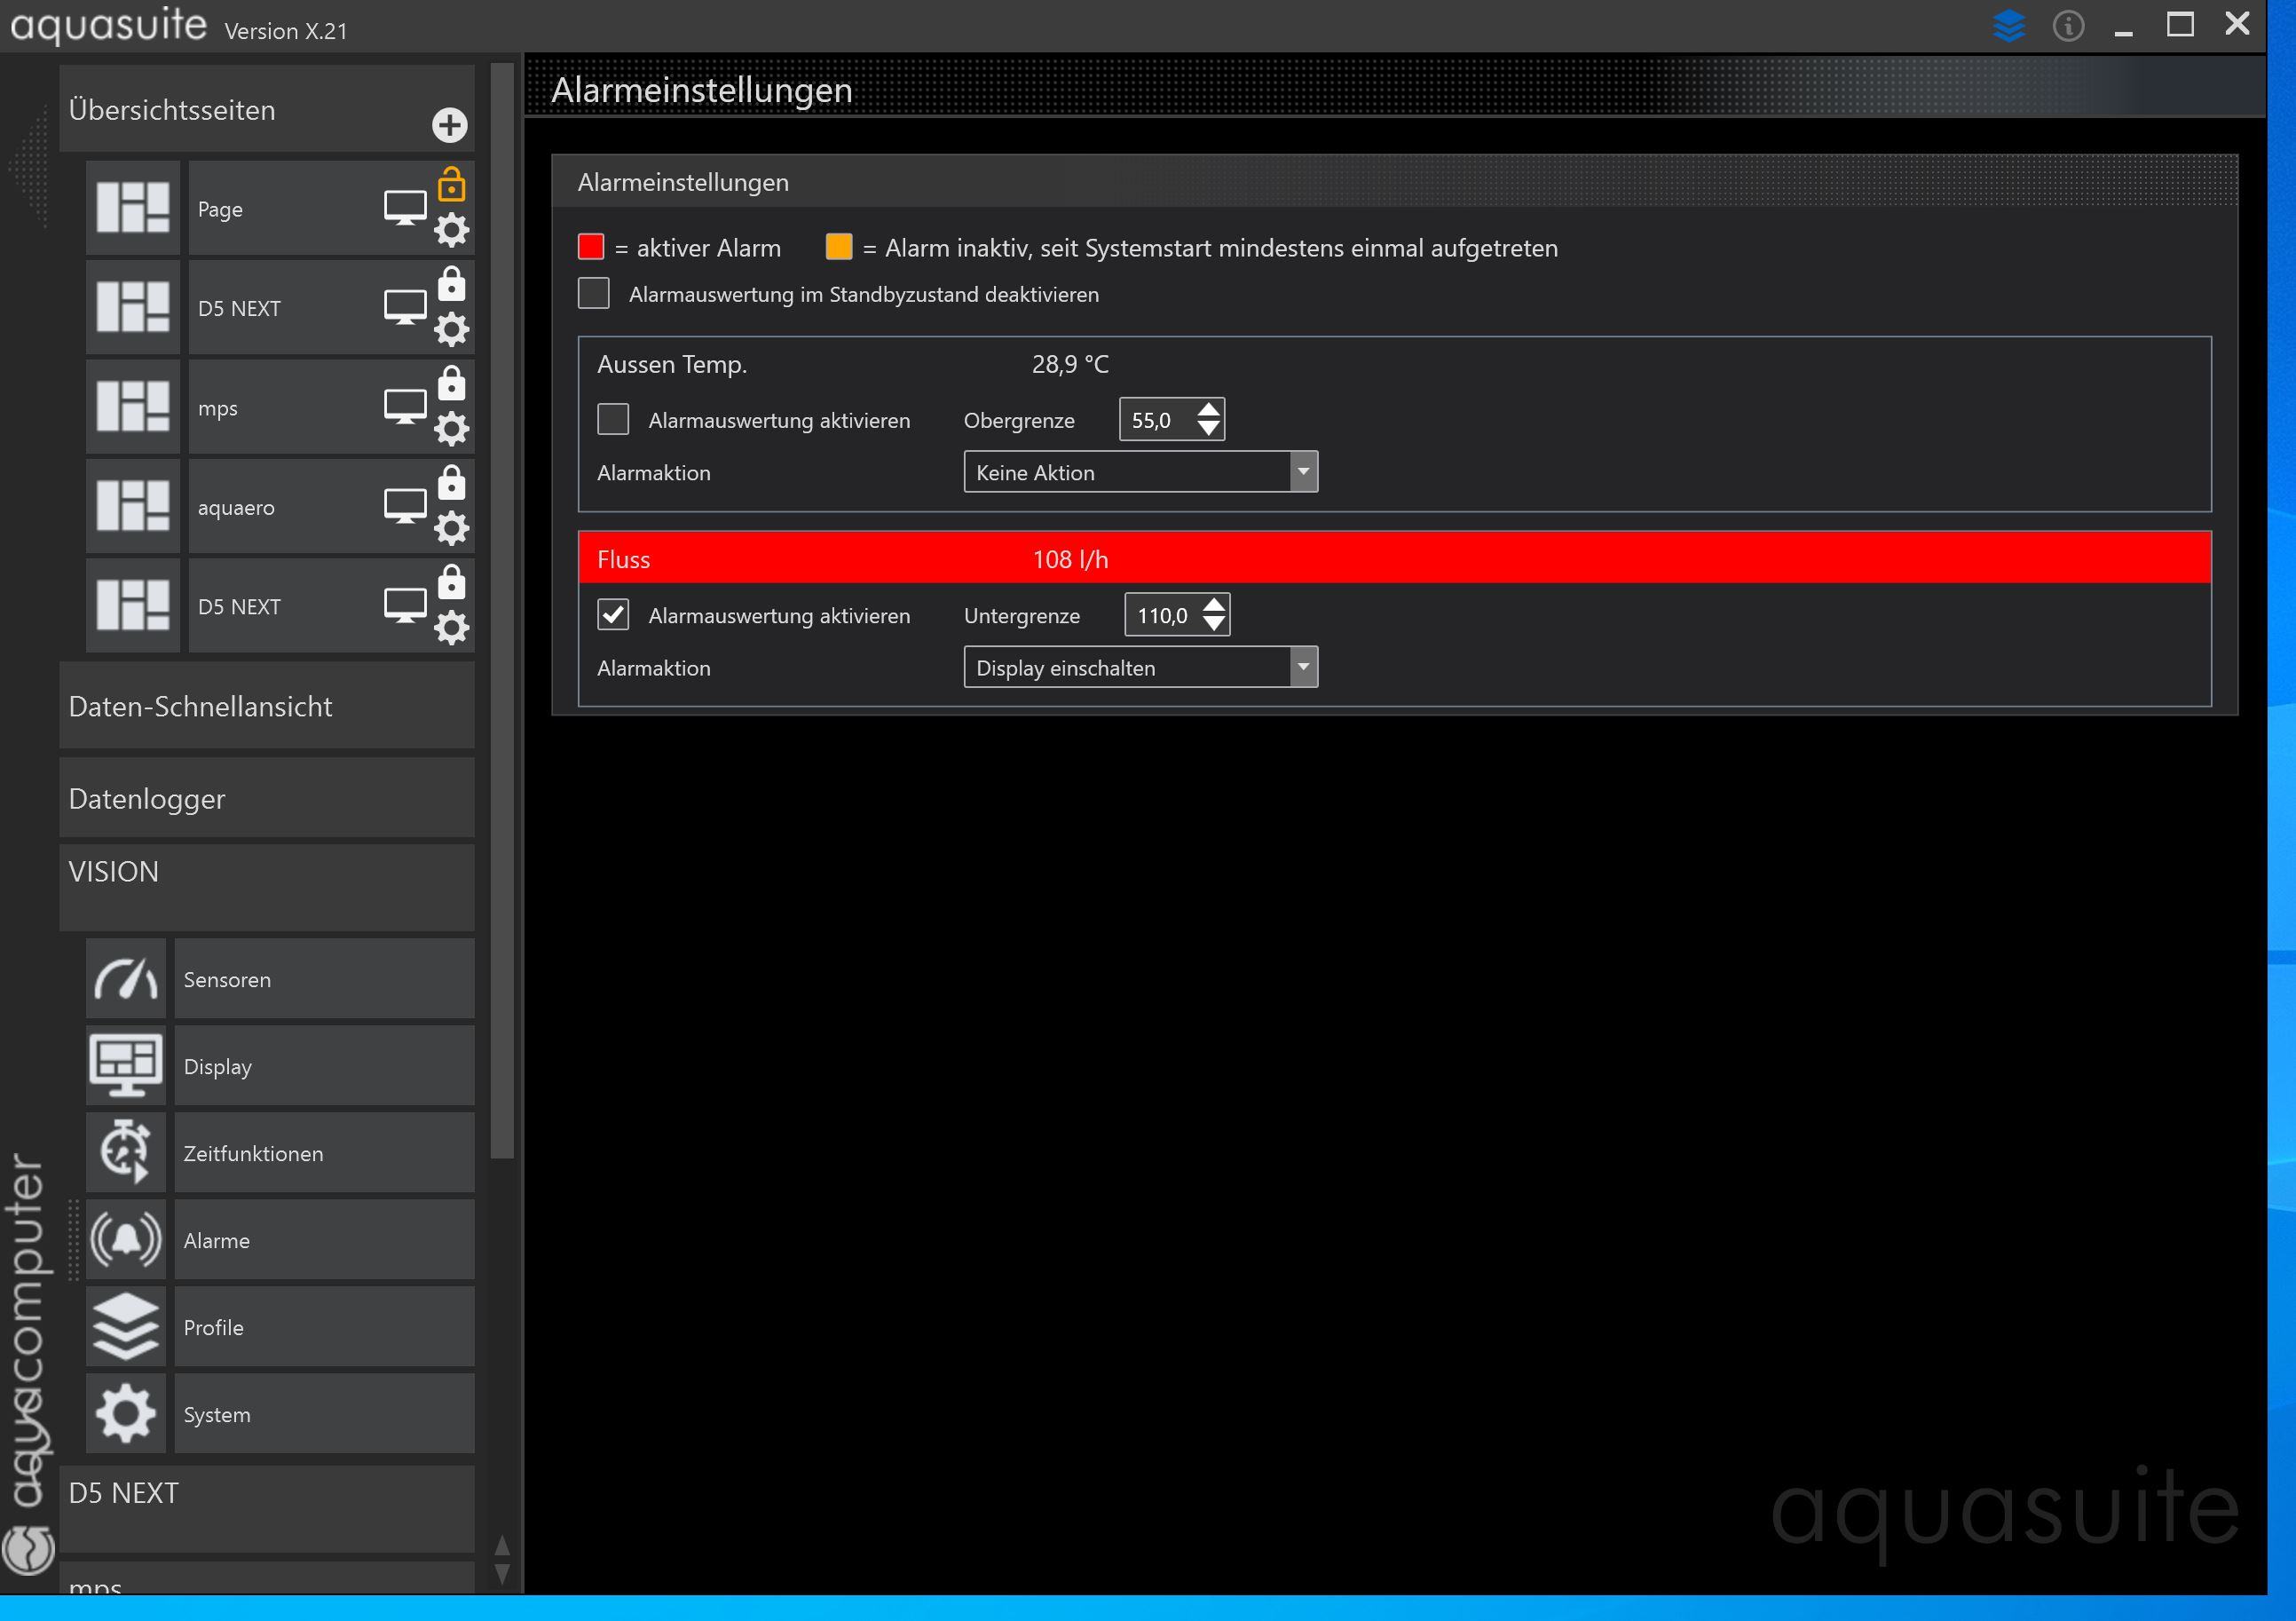This screenshot has width=2296, height=1621.
Task: Open profiles via title bar layers icon
Action: tap(2009, 25)
